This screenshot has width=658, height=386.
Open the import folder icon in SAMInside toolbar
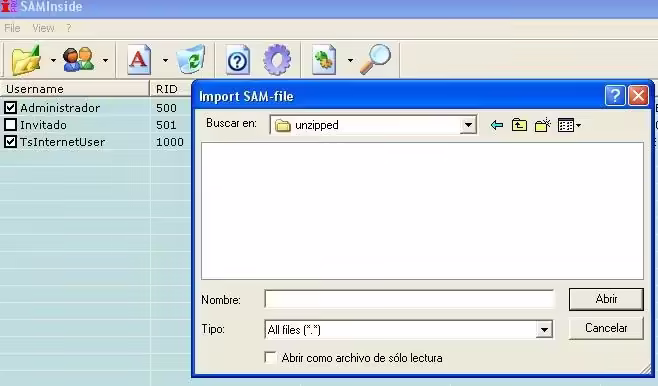coord(26,60)
